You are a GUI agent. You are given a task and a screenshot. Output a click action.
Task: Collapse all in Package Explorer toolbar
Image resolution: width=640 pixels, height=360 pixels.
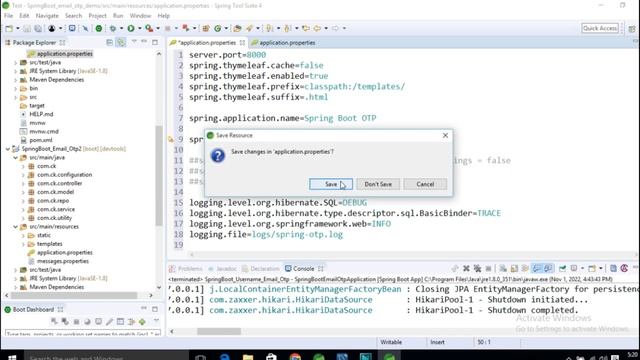[x=109, y=42]
